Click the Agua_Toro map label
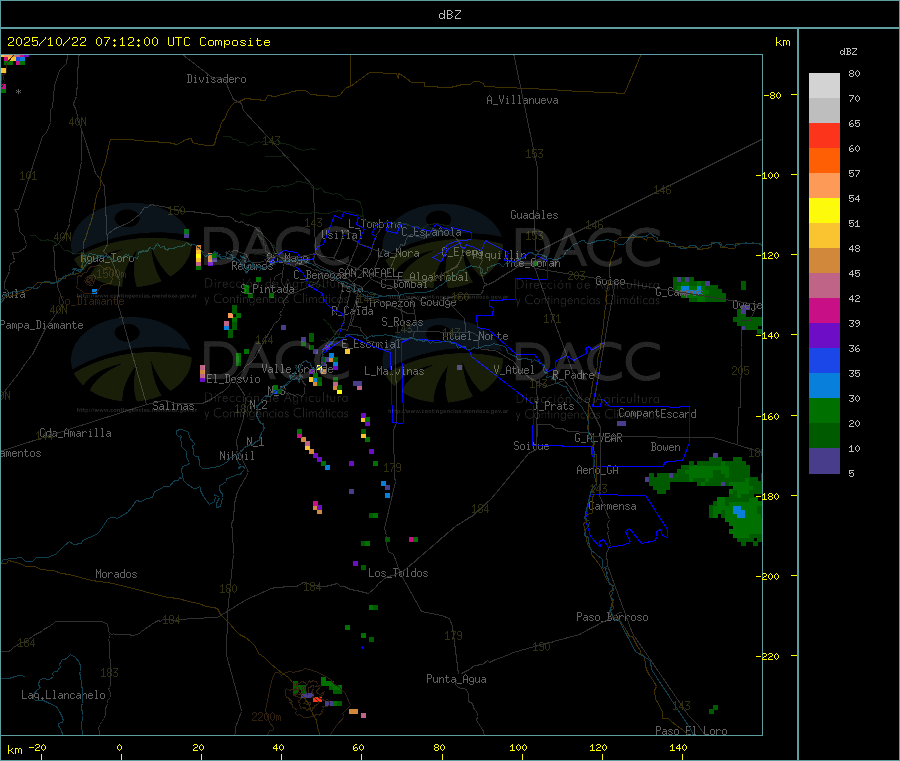 [107, 258]
